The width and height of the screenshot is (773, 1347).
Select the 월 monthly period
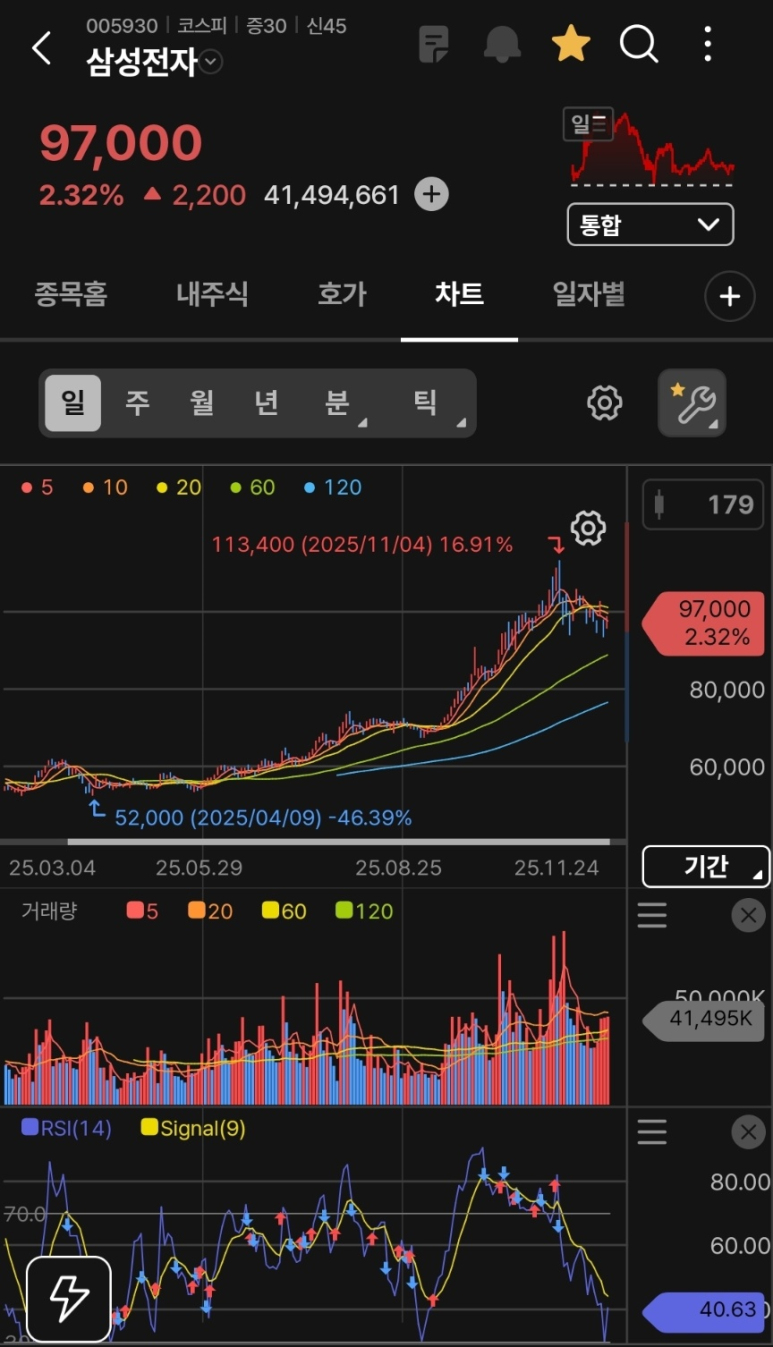pyautogui.click(x=201, y=403)
